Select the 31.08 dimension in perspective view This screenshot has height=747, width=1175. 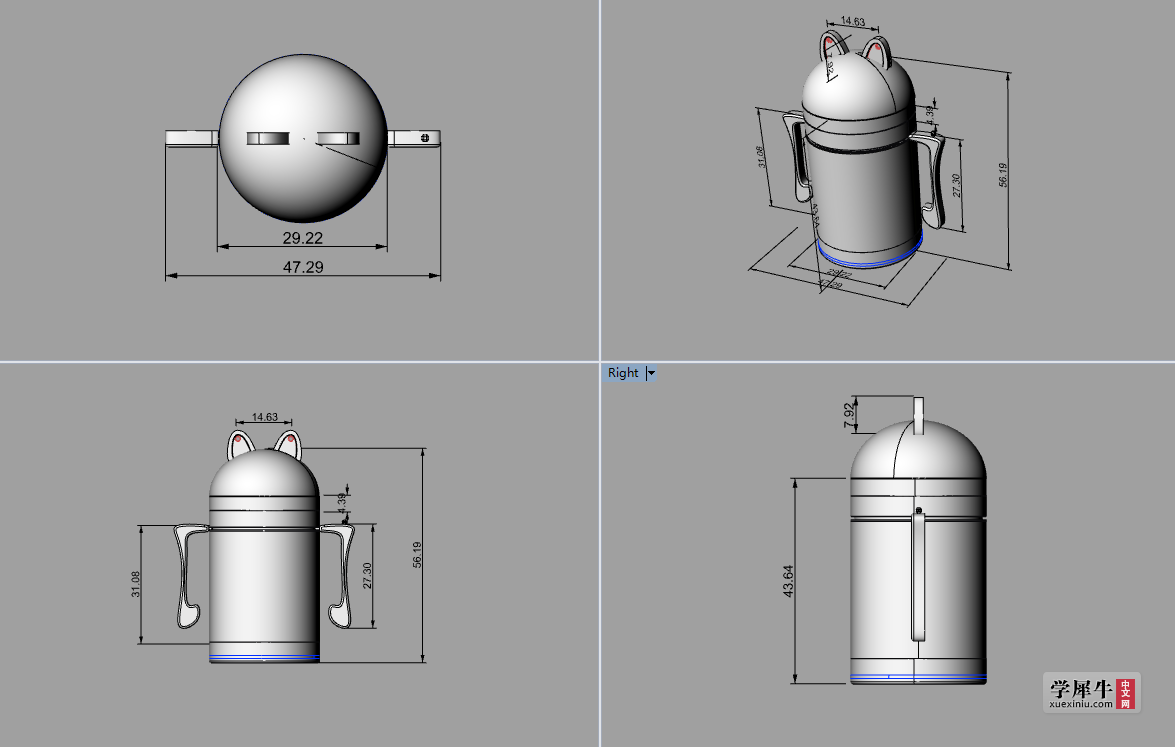click(x=761, y=157)
